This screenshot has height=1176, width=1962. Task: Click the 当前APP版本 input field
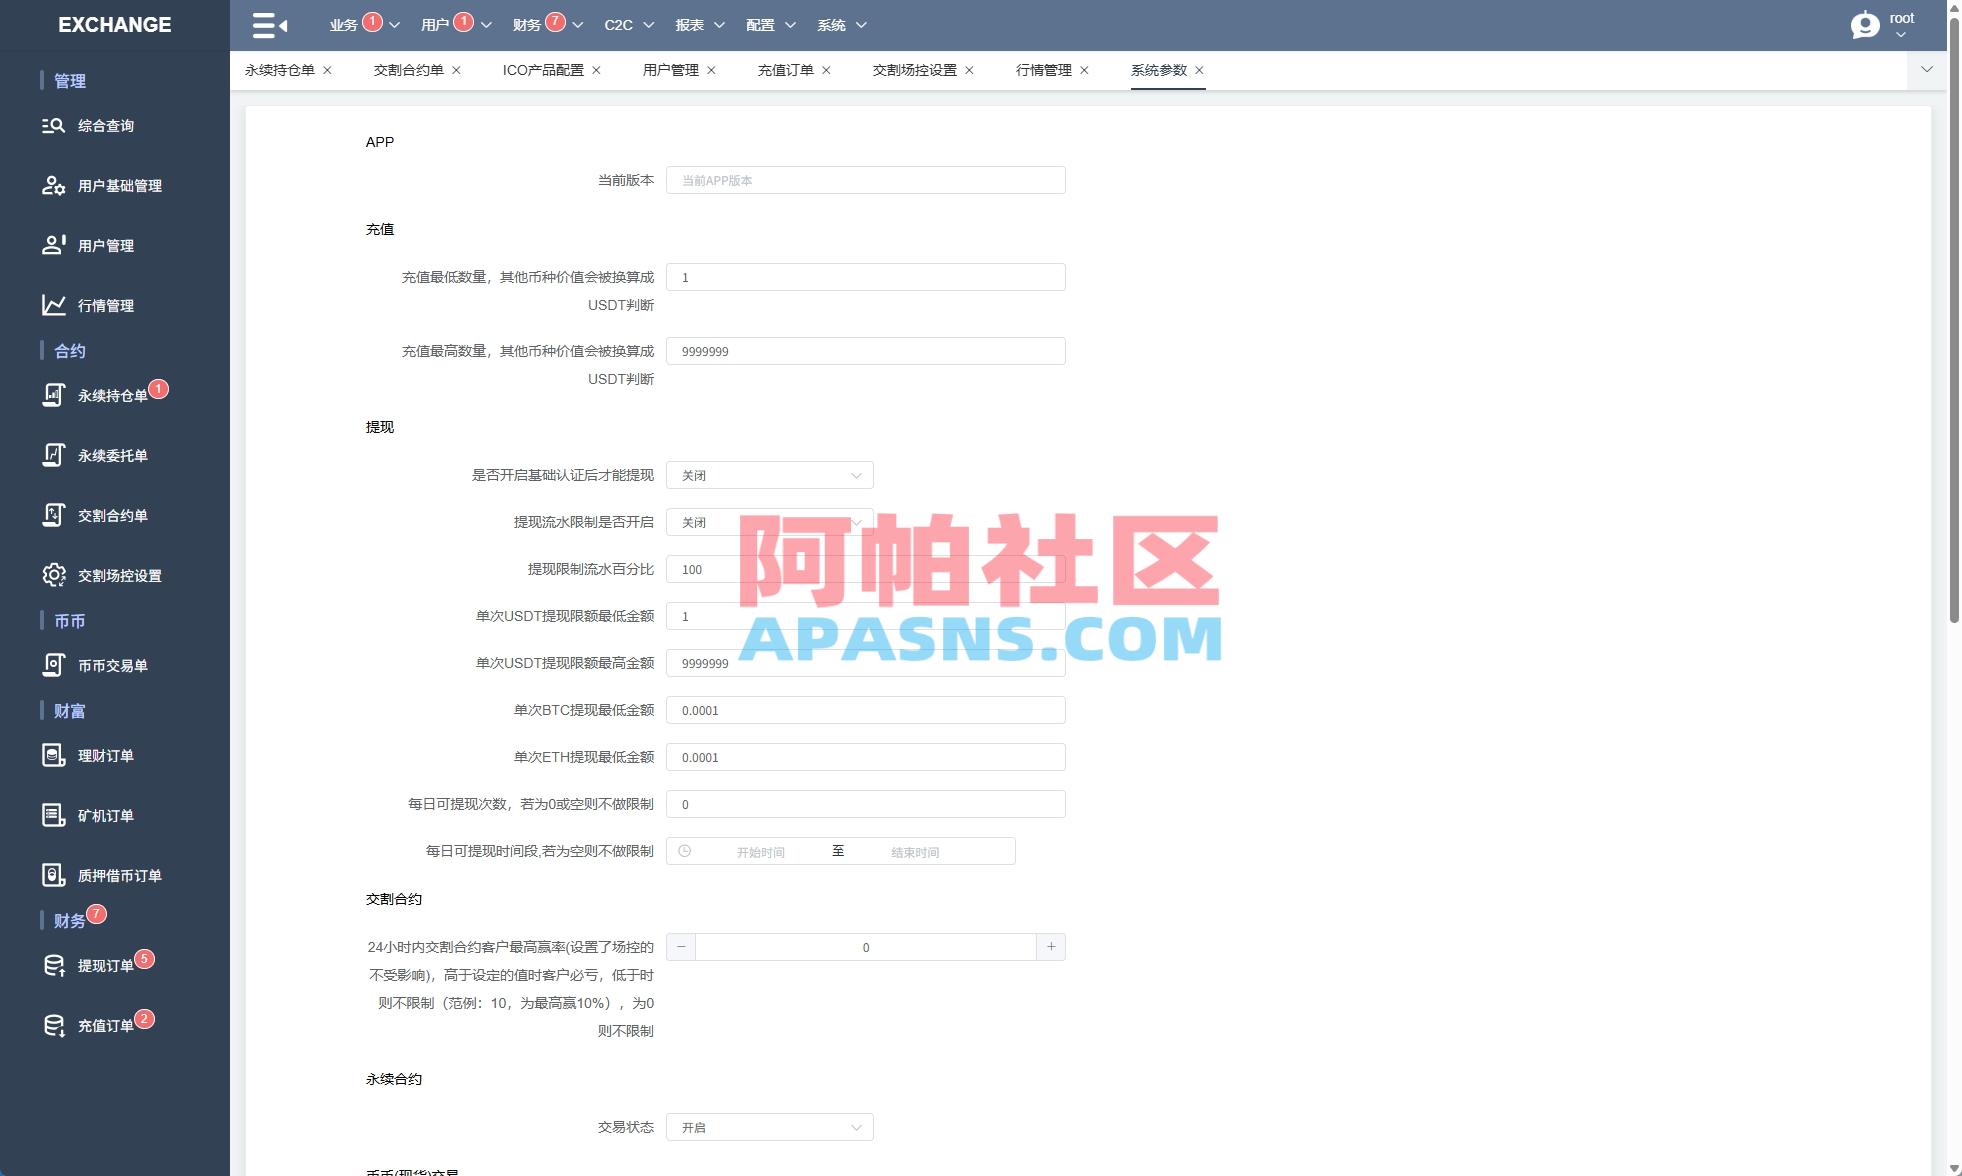tap(866, 180)
